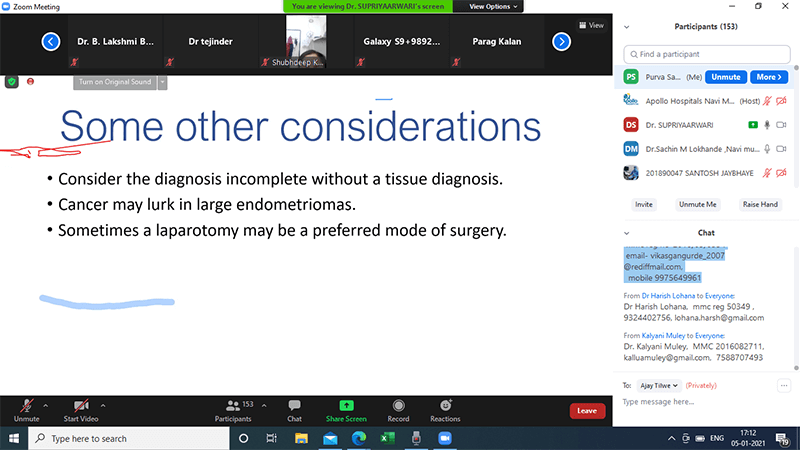This screenshot has height=450, width=800.
Task: Open the Chat panel icon
Action: pyautogui.click(x=295, y=410)
